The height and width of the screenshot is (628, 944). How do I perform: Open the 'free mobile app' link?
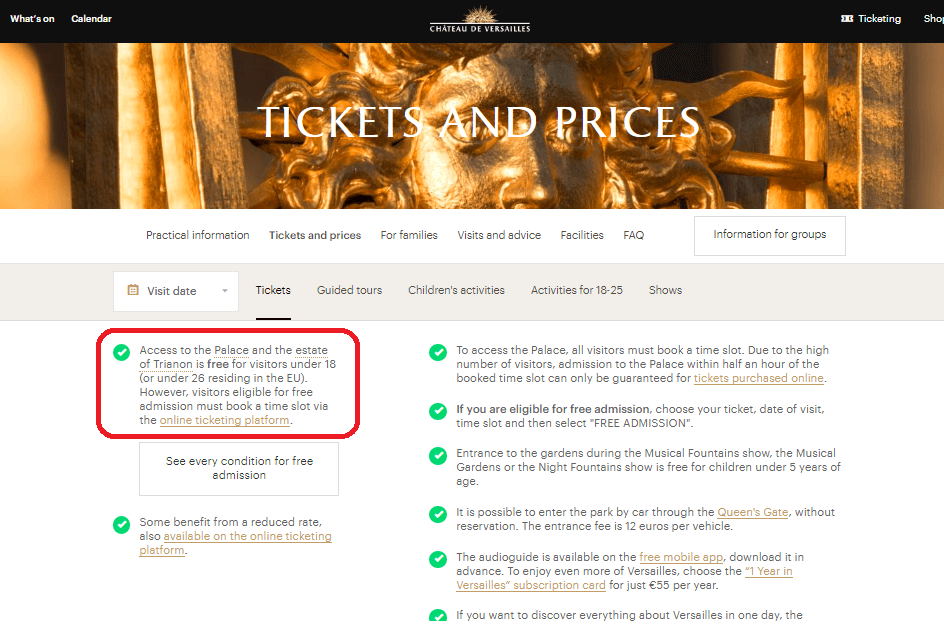(681, 558)
